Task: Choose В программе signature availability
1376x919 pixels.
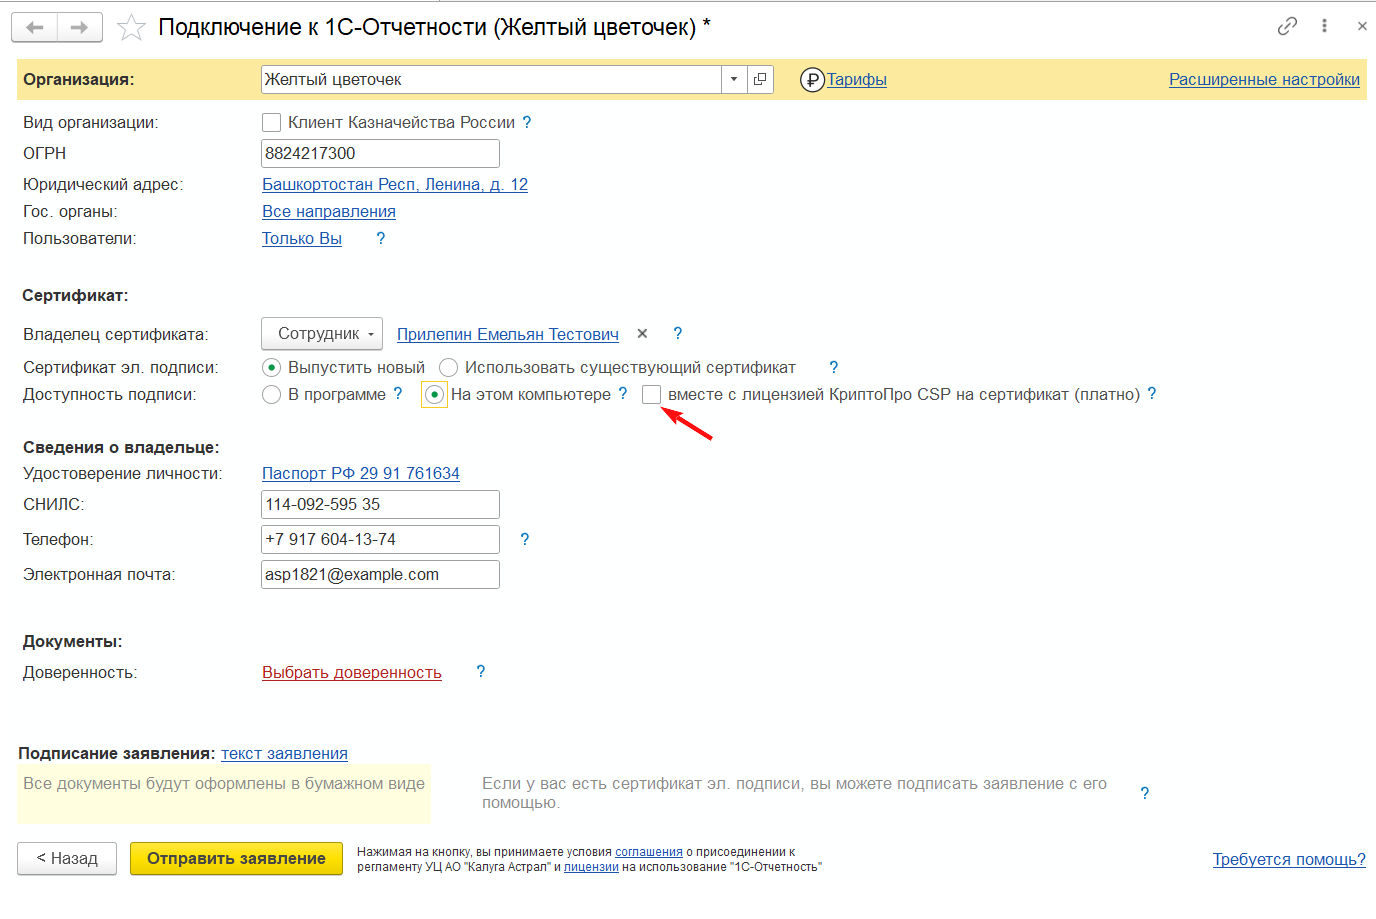Action: click(x=271, y=395)
